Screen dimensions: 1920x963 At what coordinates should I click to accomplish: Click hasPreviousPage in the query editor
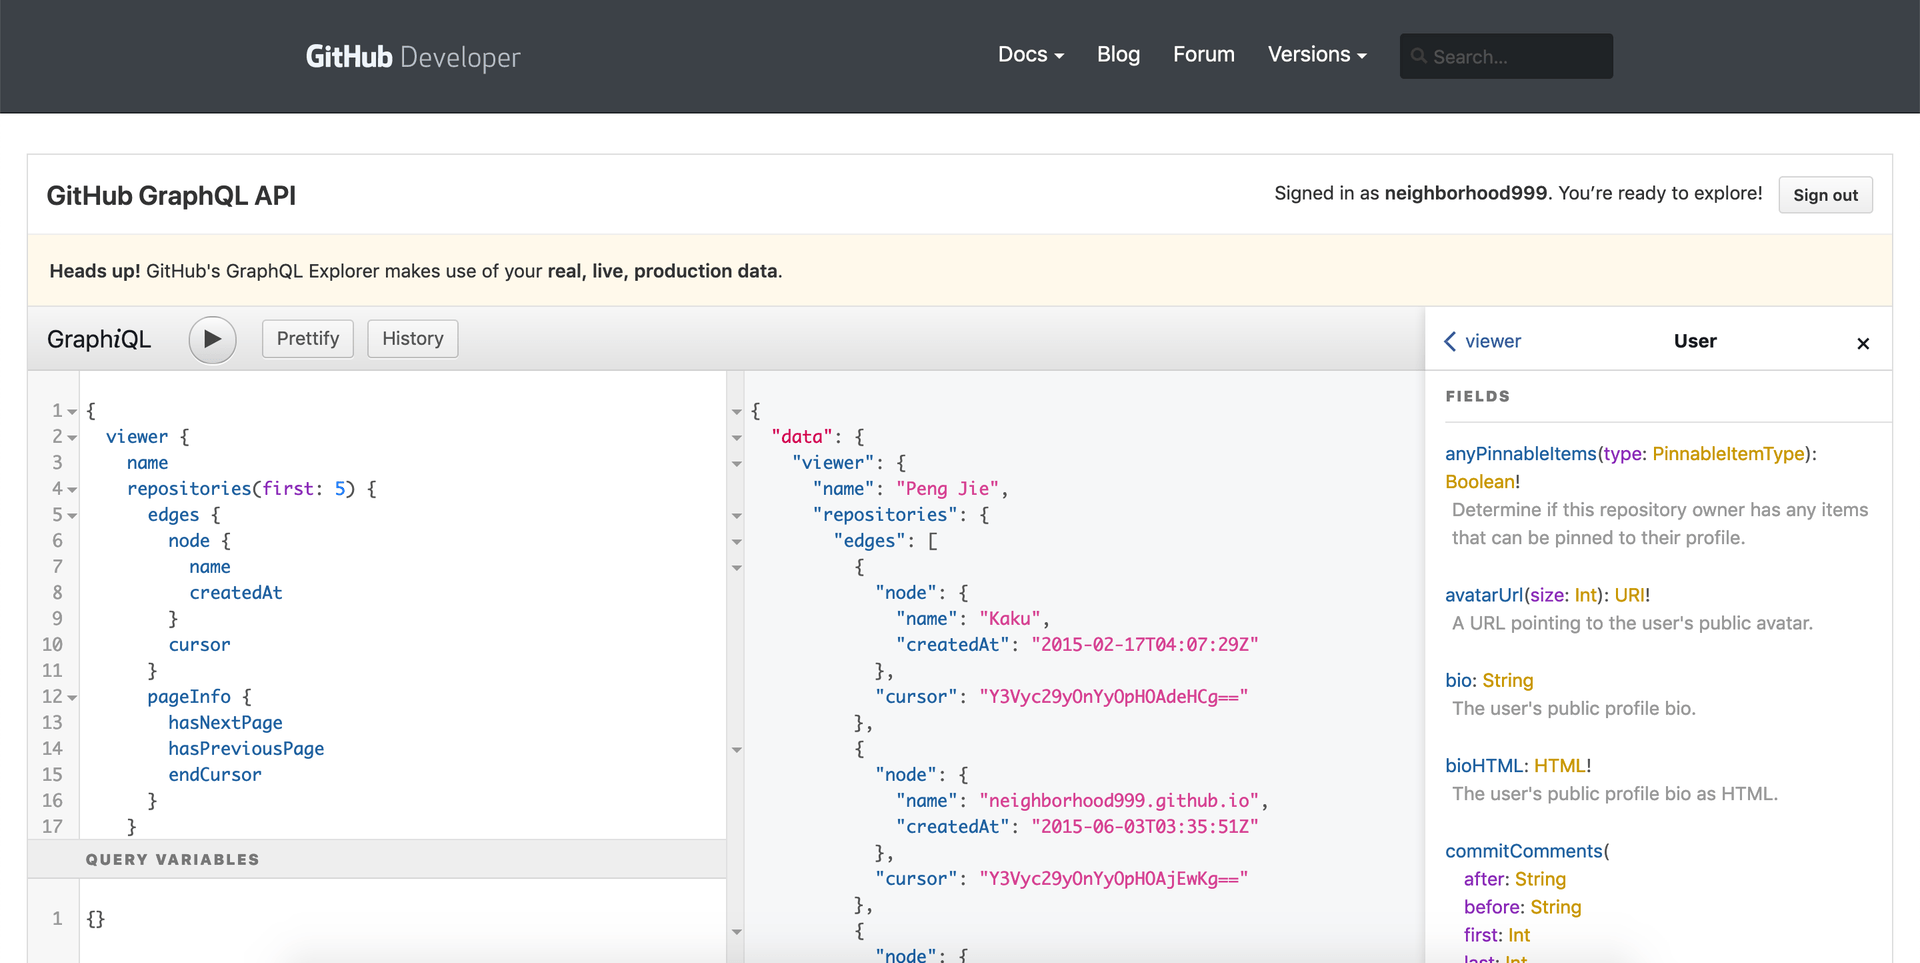pyautogui.click(x=246, y=749)
